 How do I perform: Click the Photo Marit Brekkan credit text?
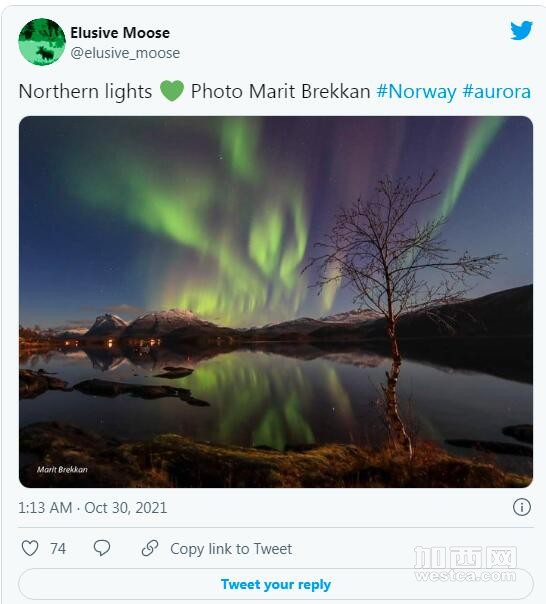[x=281, y=92]
